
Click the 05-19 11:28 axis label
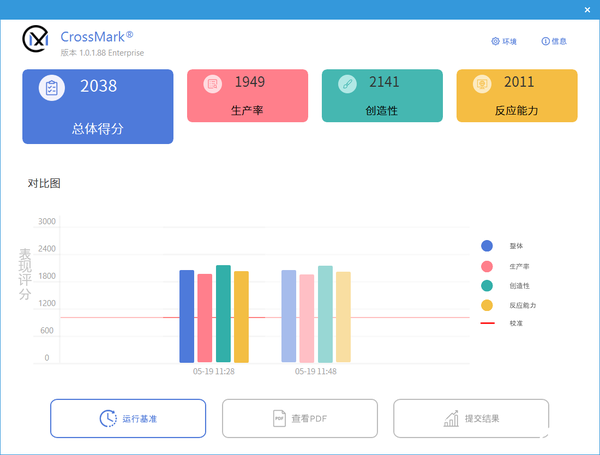coord(214,371)
